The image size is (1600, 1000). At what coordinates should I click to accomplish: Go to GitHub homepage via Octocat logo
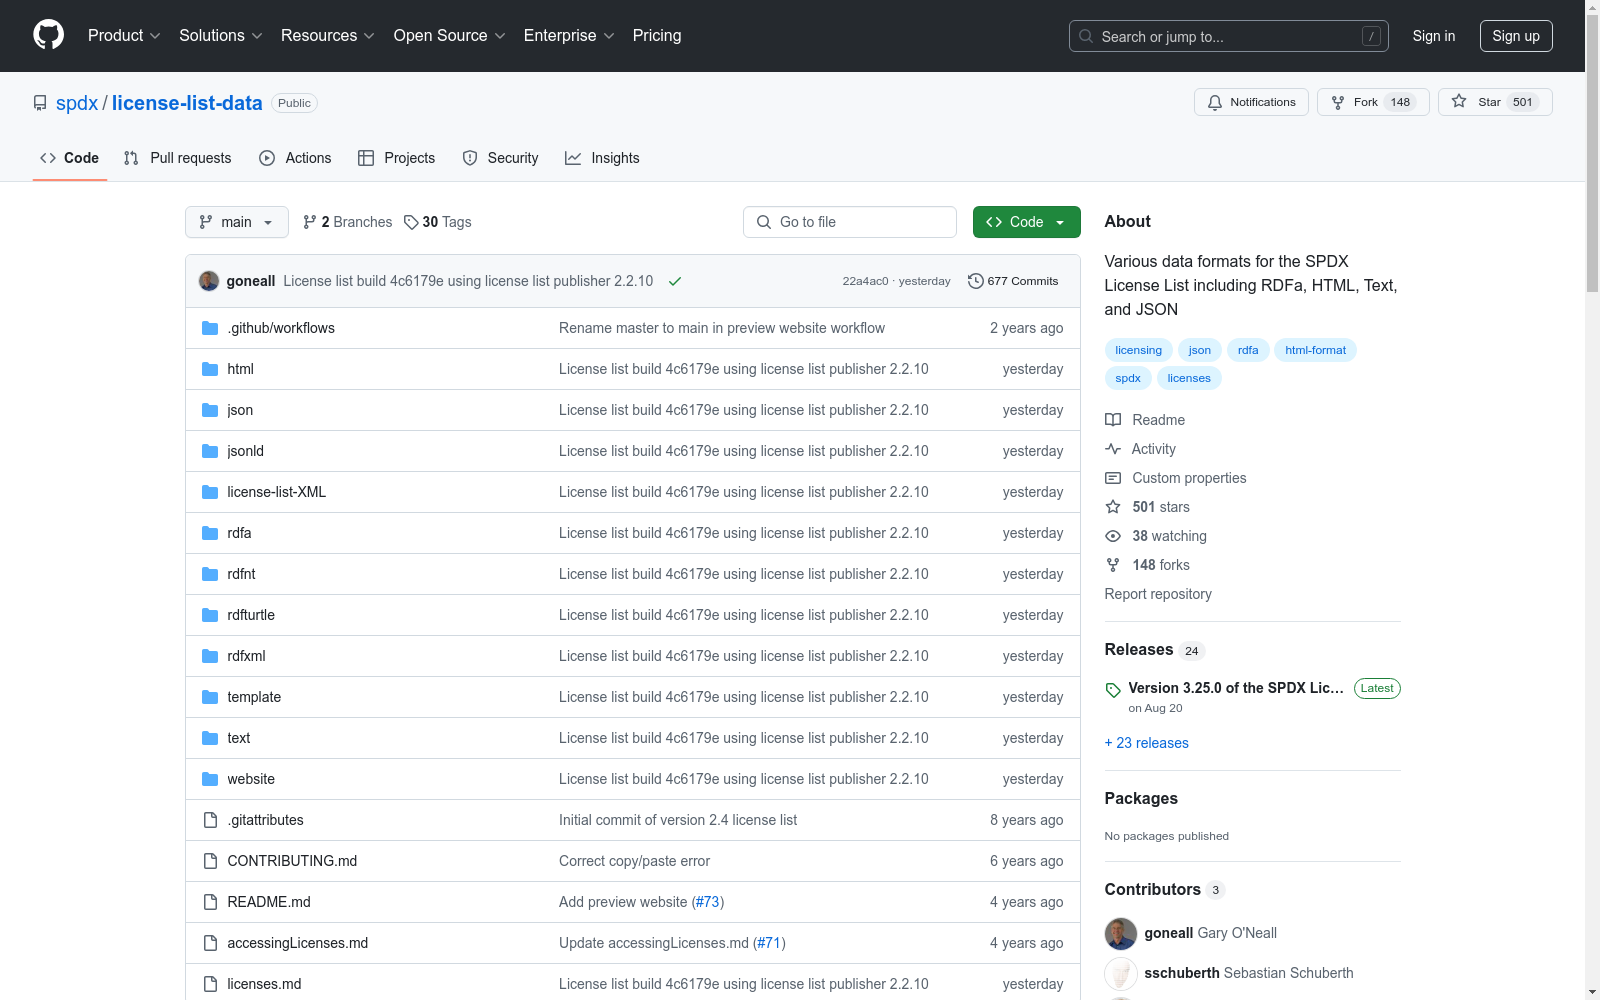(x=48, y=35)
